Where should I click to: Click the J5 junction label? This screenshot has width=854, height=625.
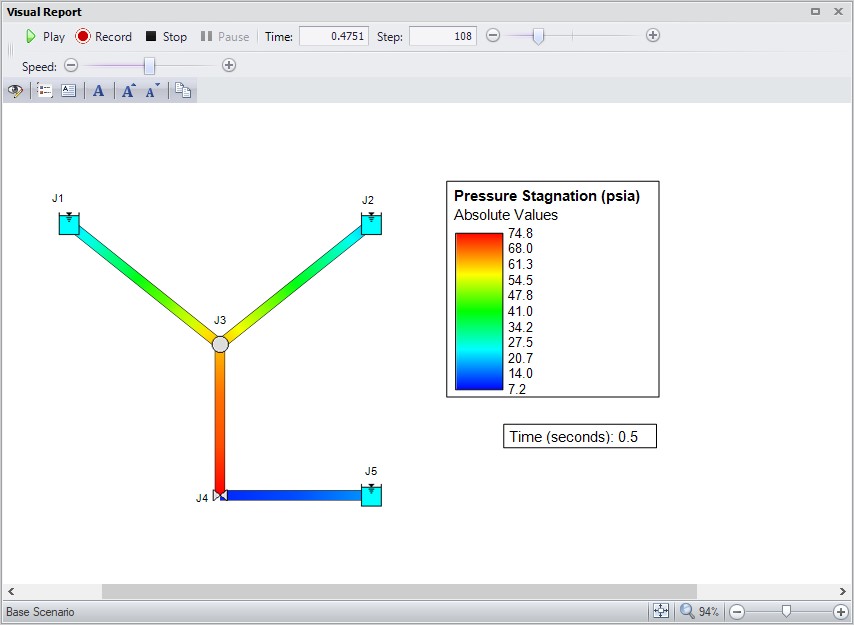point(371,471)
